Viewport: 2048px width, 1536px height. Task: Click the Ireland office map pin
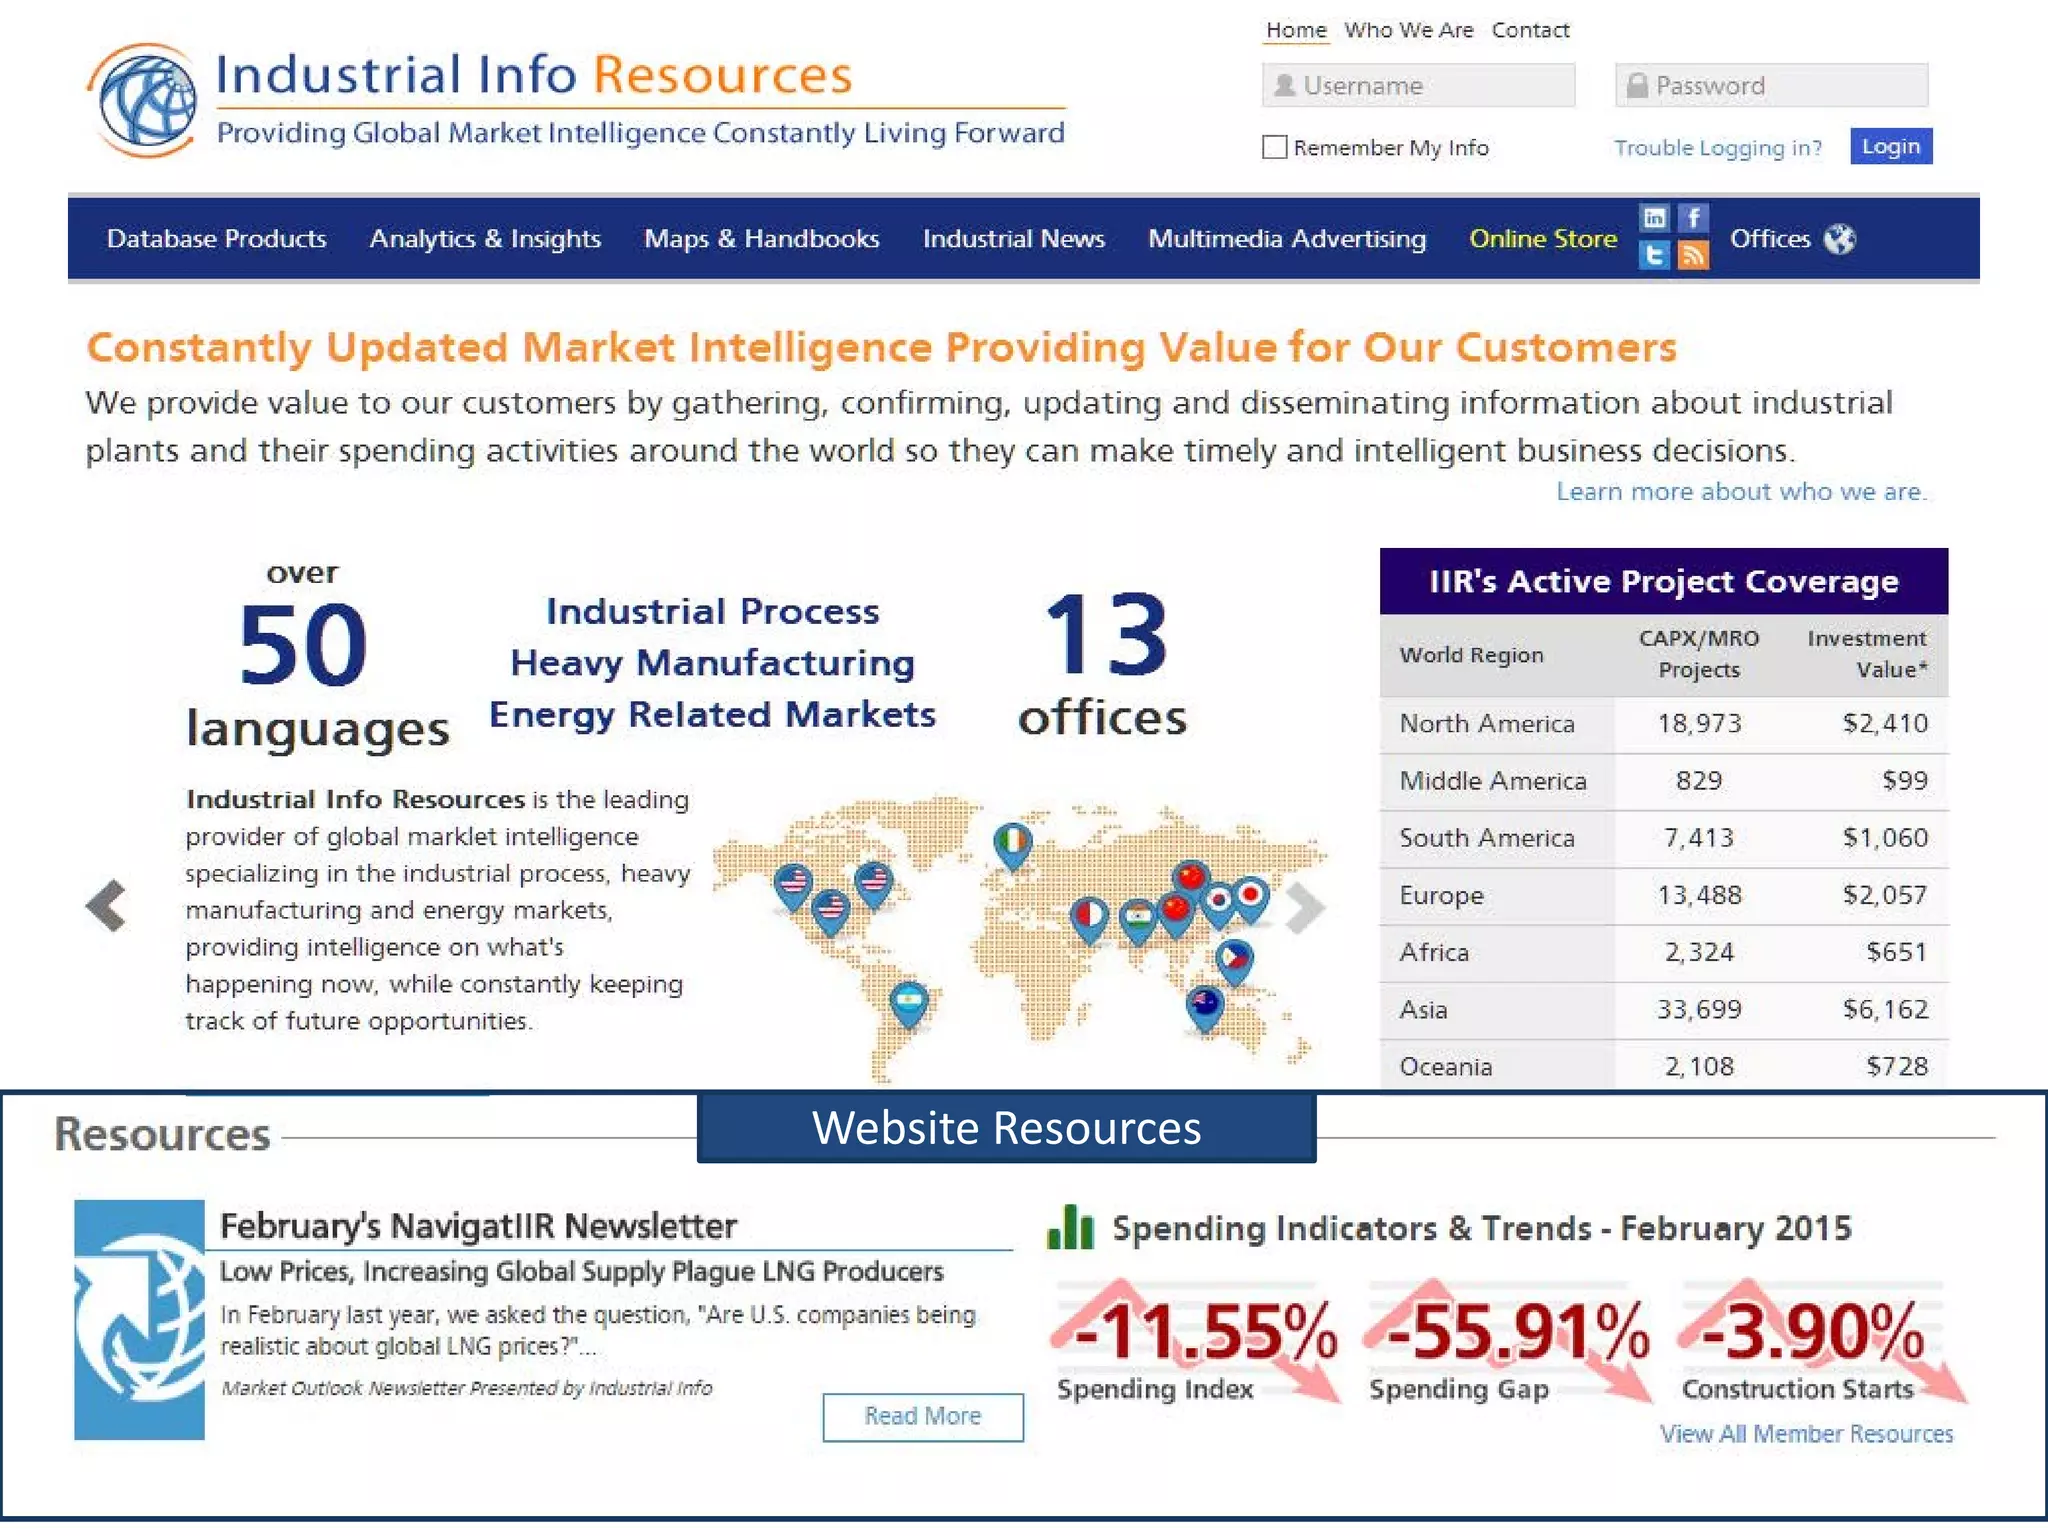click(1013, 846)
